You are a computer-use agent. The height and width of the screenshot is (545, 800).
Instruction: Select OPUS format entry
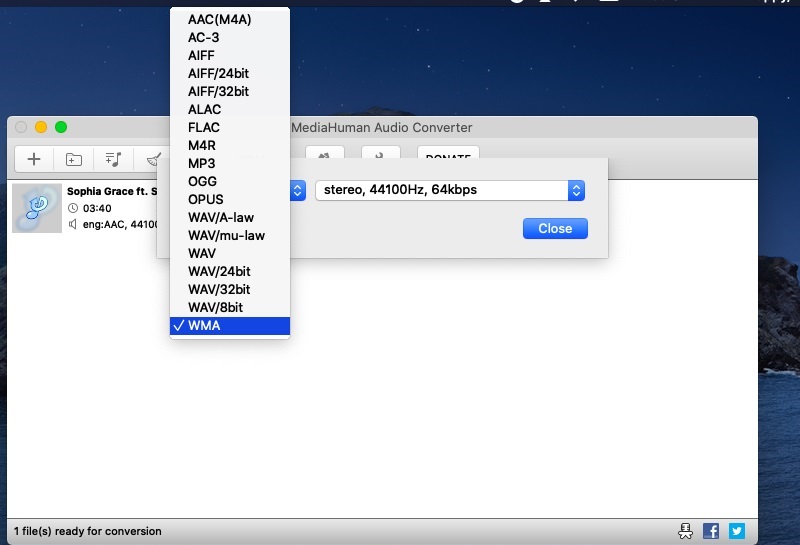230,200
